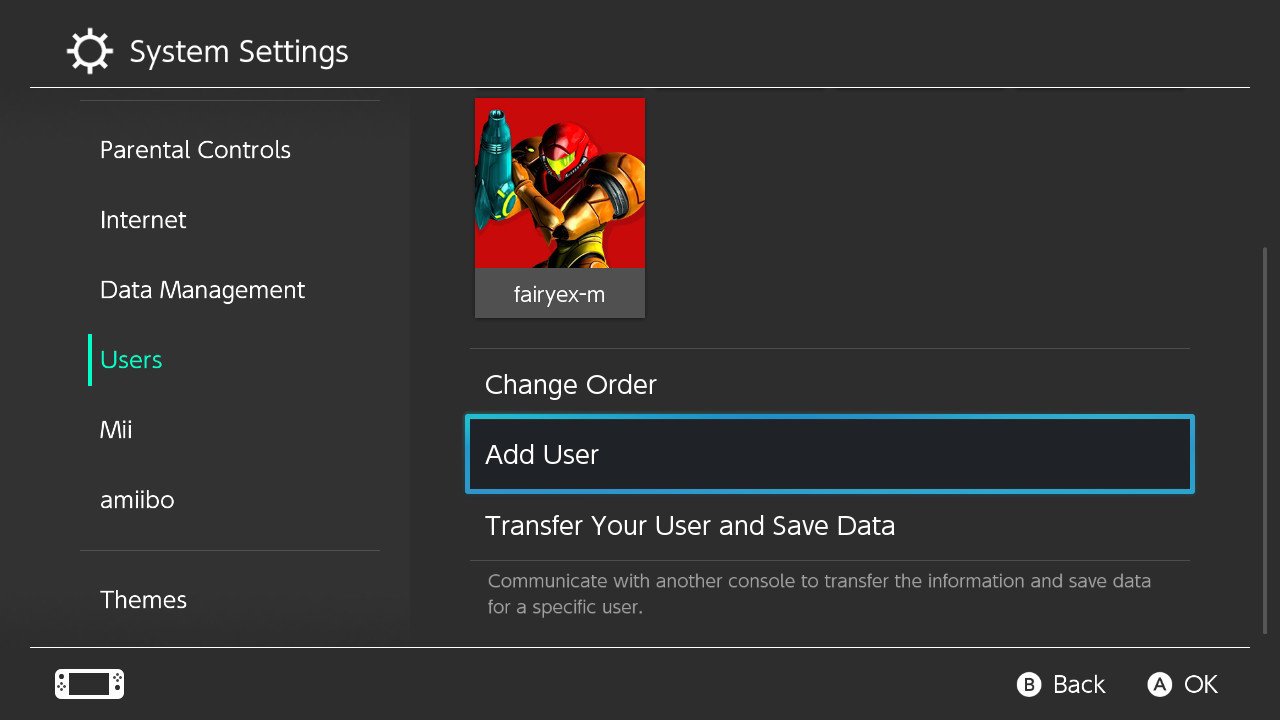Open Transfer Your User and Save Data
Image resolution: width=1280 pixels, height=720 pixels.
[689, 526]
